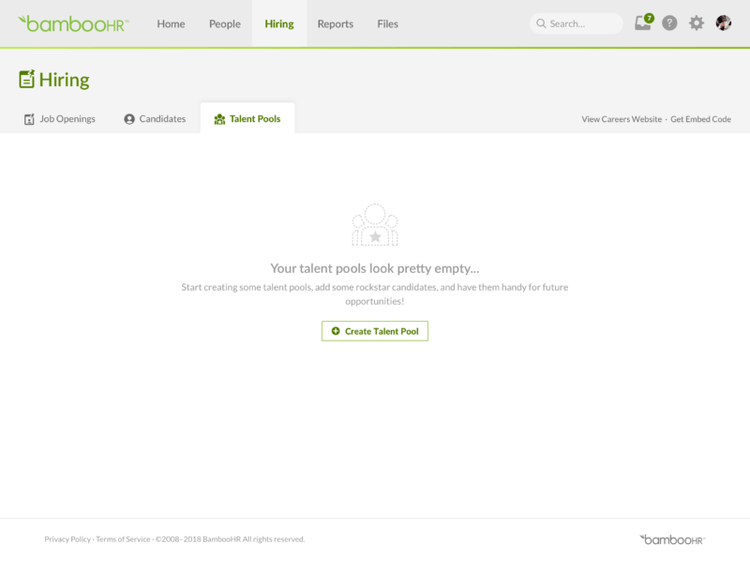The width and height of the screenshot is (750, 575).
Task: Click the Job Openings tab icon
Action: point(29,119)
